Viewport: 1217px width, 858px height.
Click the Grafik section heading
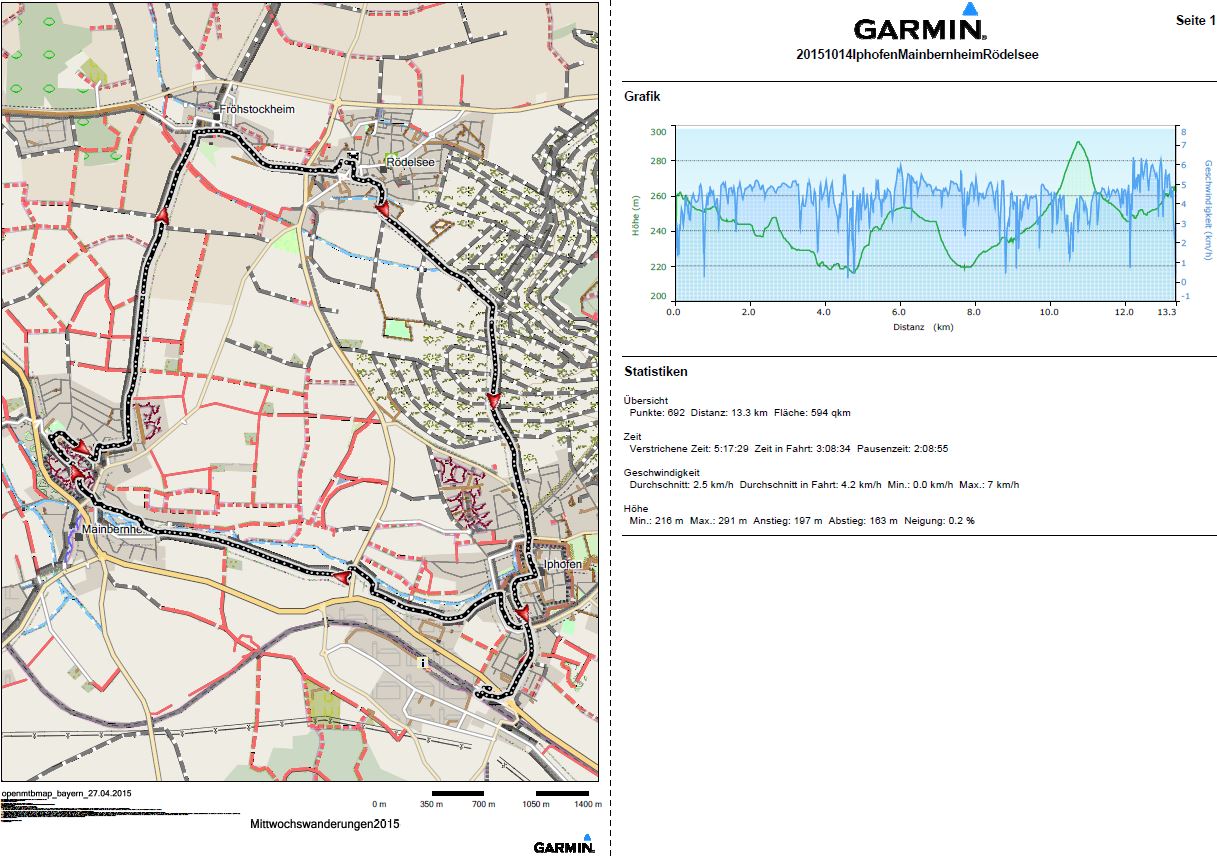coord(642,97)
